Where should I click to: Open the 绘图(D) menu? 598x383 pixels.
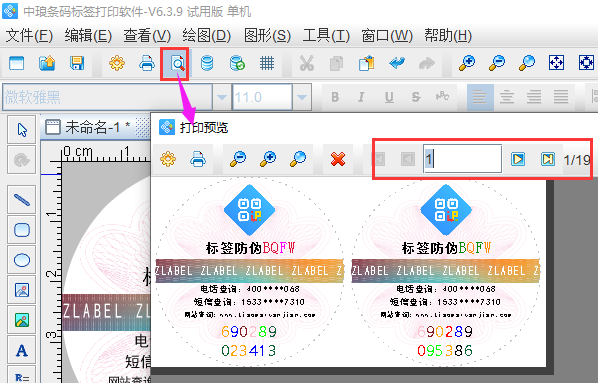tap(206, 36)
